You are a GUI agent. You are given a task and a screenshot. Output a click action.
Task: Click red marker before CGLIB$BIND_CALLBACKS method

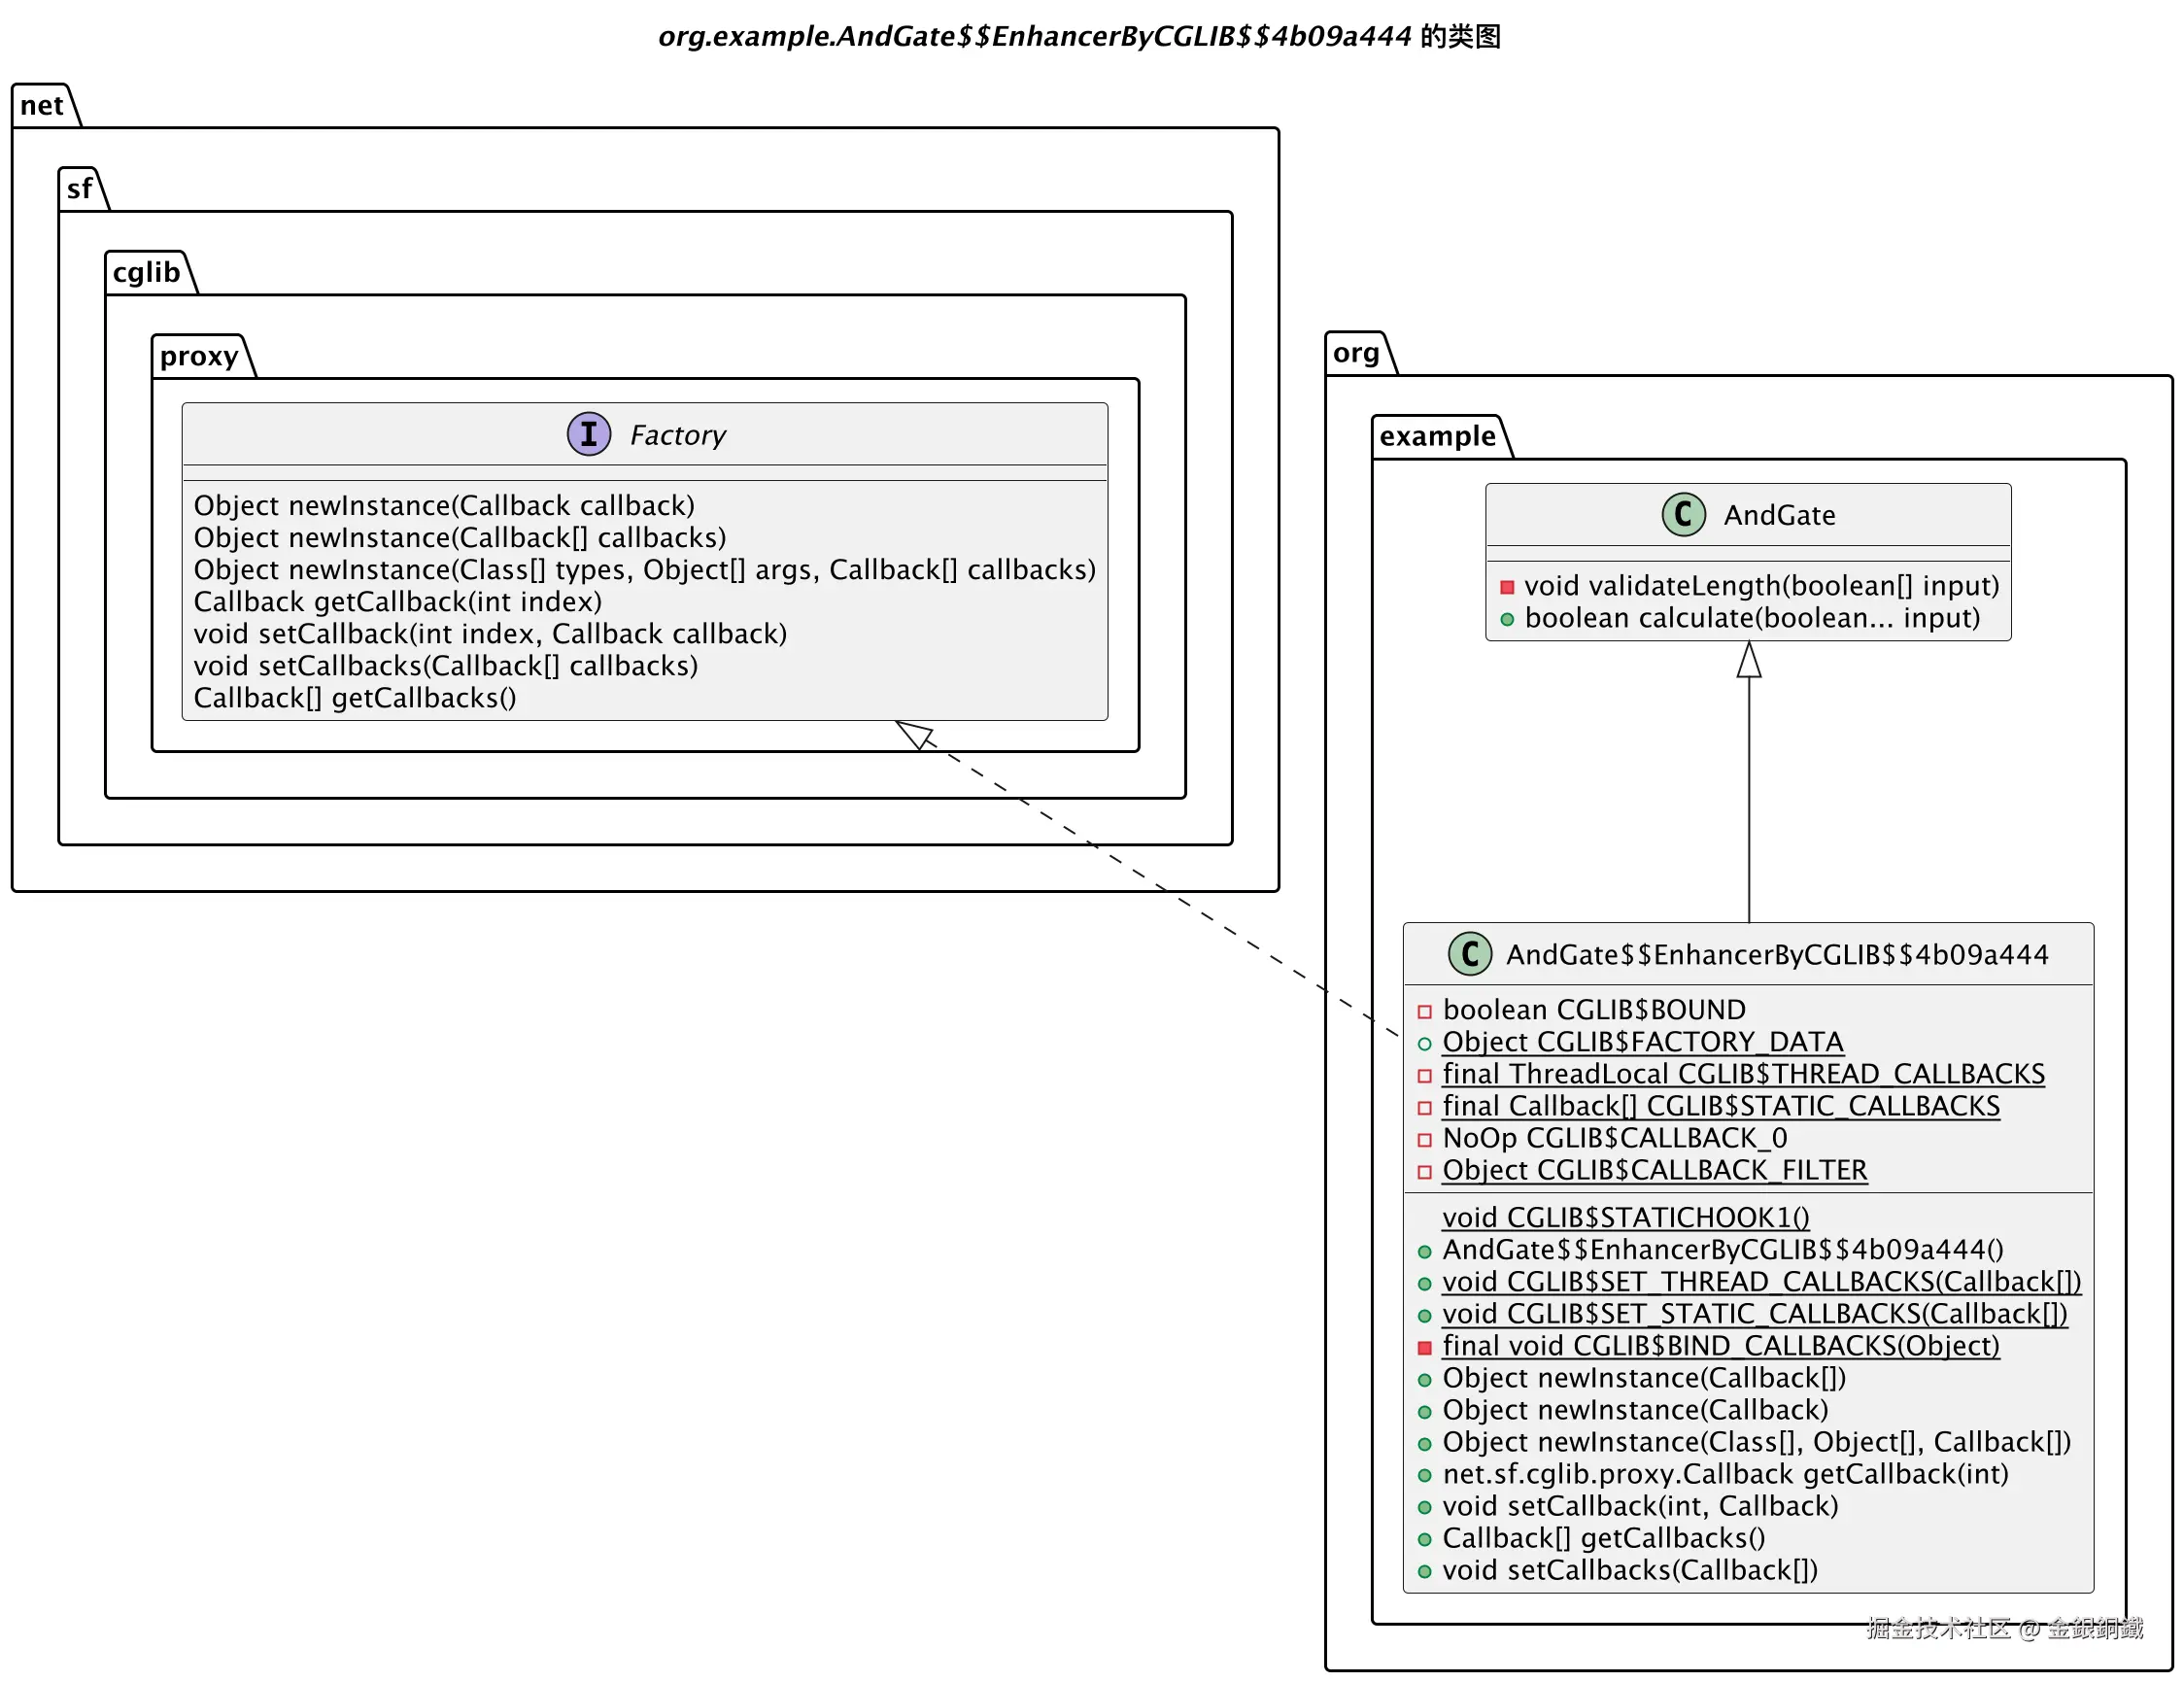click(1424, 1347)
